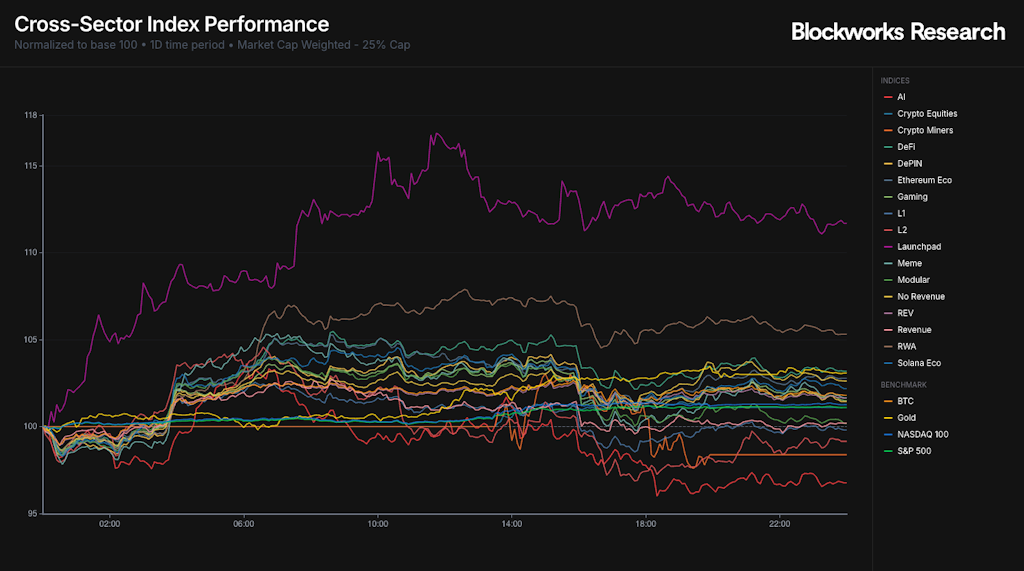Show or hide the BTC benchmark
1024x571 pixels.
[x=905, y=401]
